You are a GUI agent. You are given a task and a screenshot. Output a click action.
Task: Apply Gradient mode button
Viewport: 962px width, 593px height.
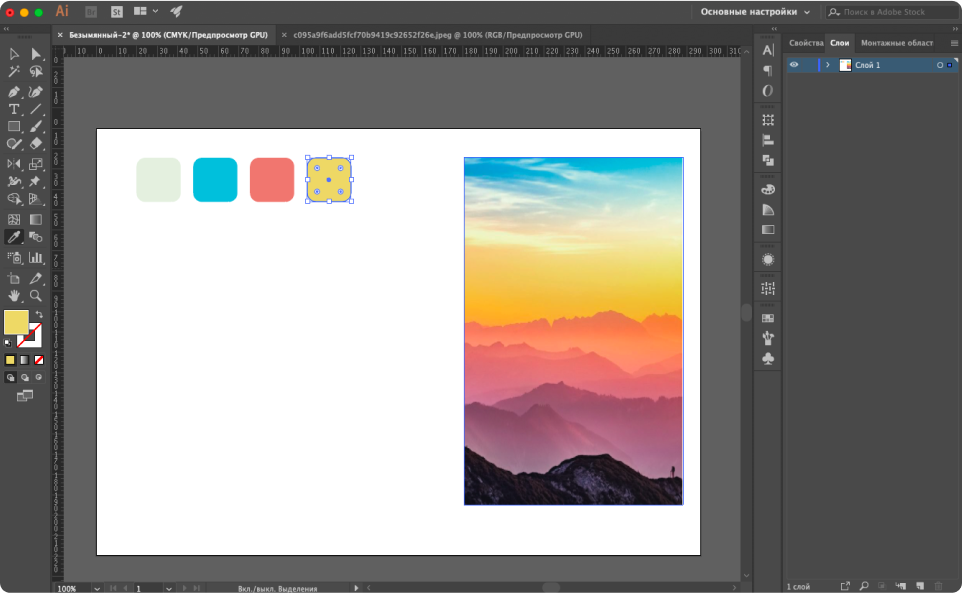[x=25, y=360]
